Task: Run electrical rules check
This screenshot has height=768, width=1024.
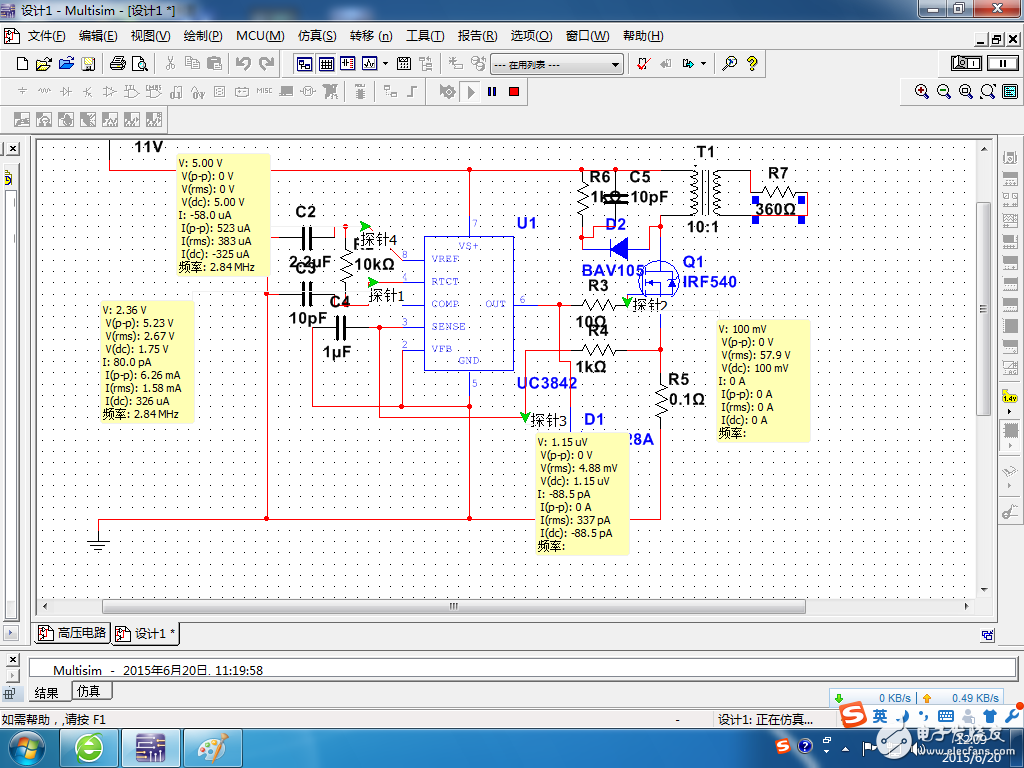Action: 643,63
